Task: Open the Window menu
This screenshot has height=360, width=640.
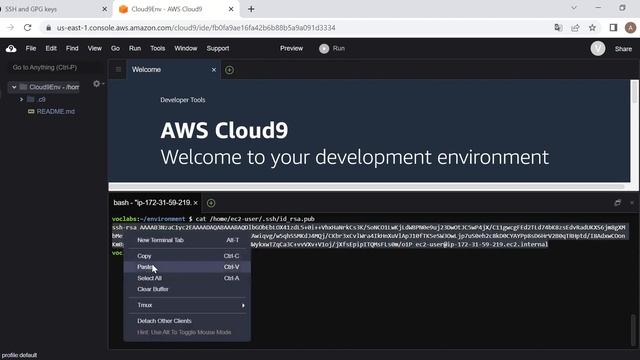Action: [x=186, y=48]
